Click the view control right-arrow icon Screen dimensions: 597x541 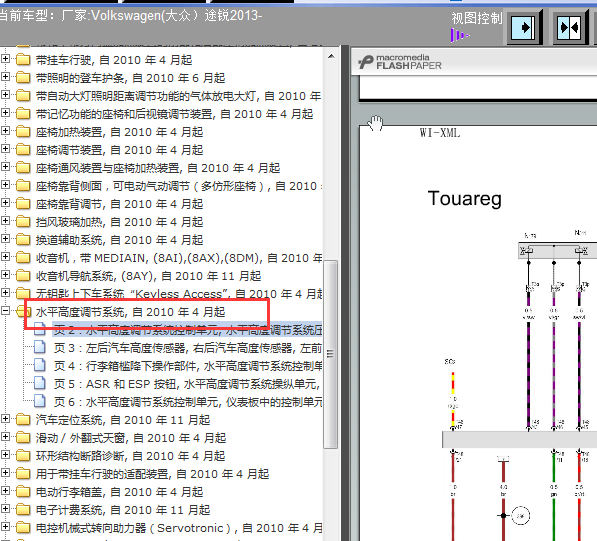click(525, 27)
